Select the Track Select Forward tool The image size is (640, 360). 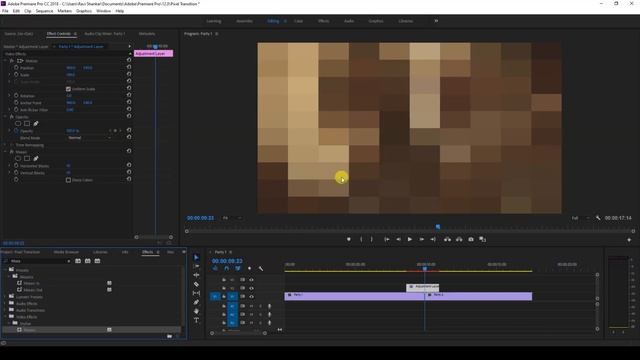[x=196, y=266]
